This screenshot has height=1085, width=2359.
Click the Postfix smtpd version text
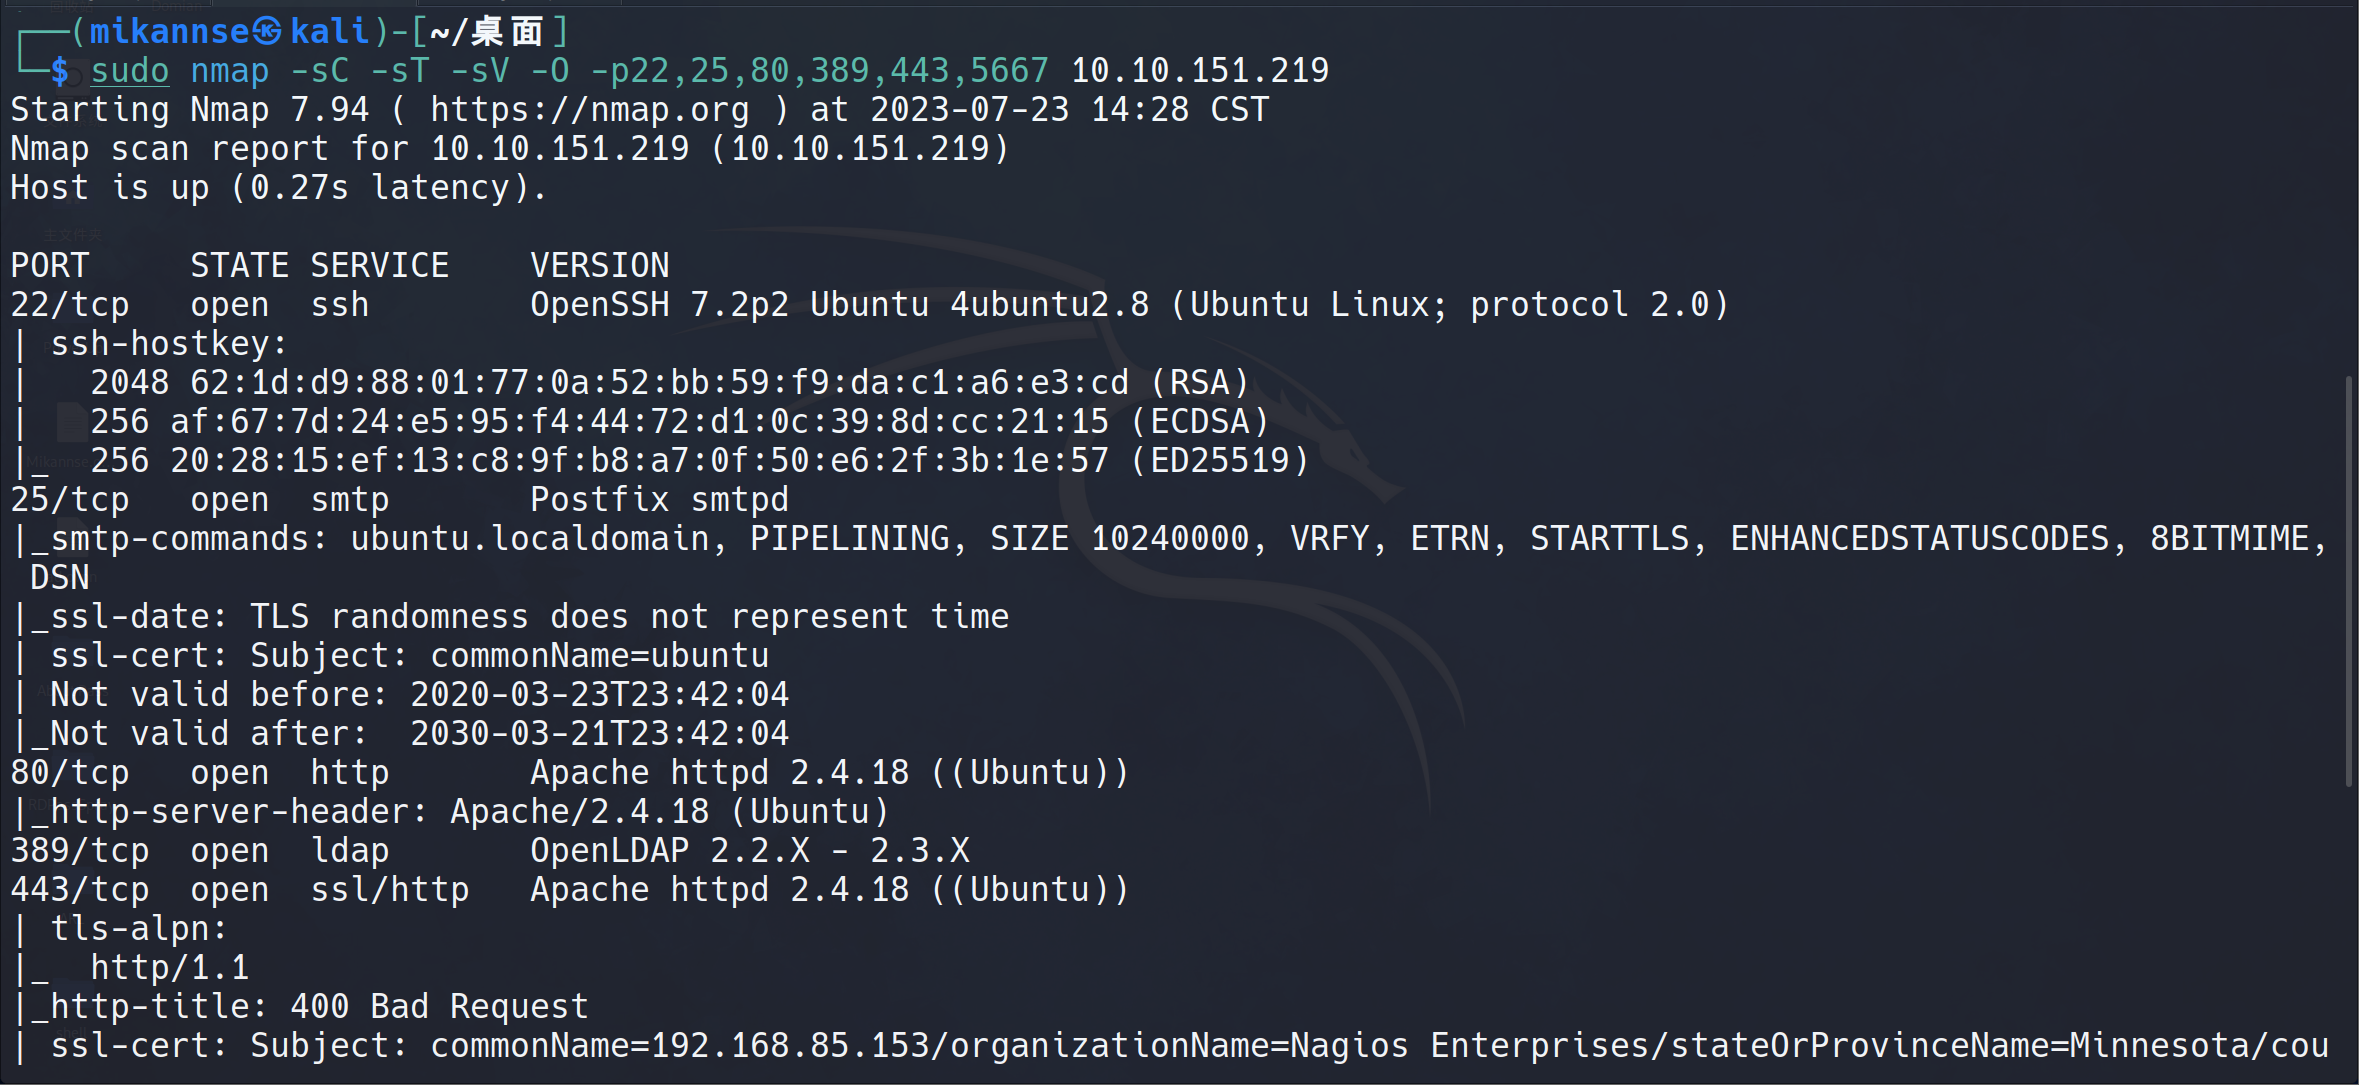[x=659, y=500]
